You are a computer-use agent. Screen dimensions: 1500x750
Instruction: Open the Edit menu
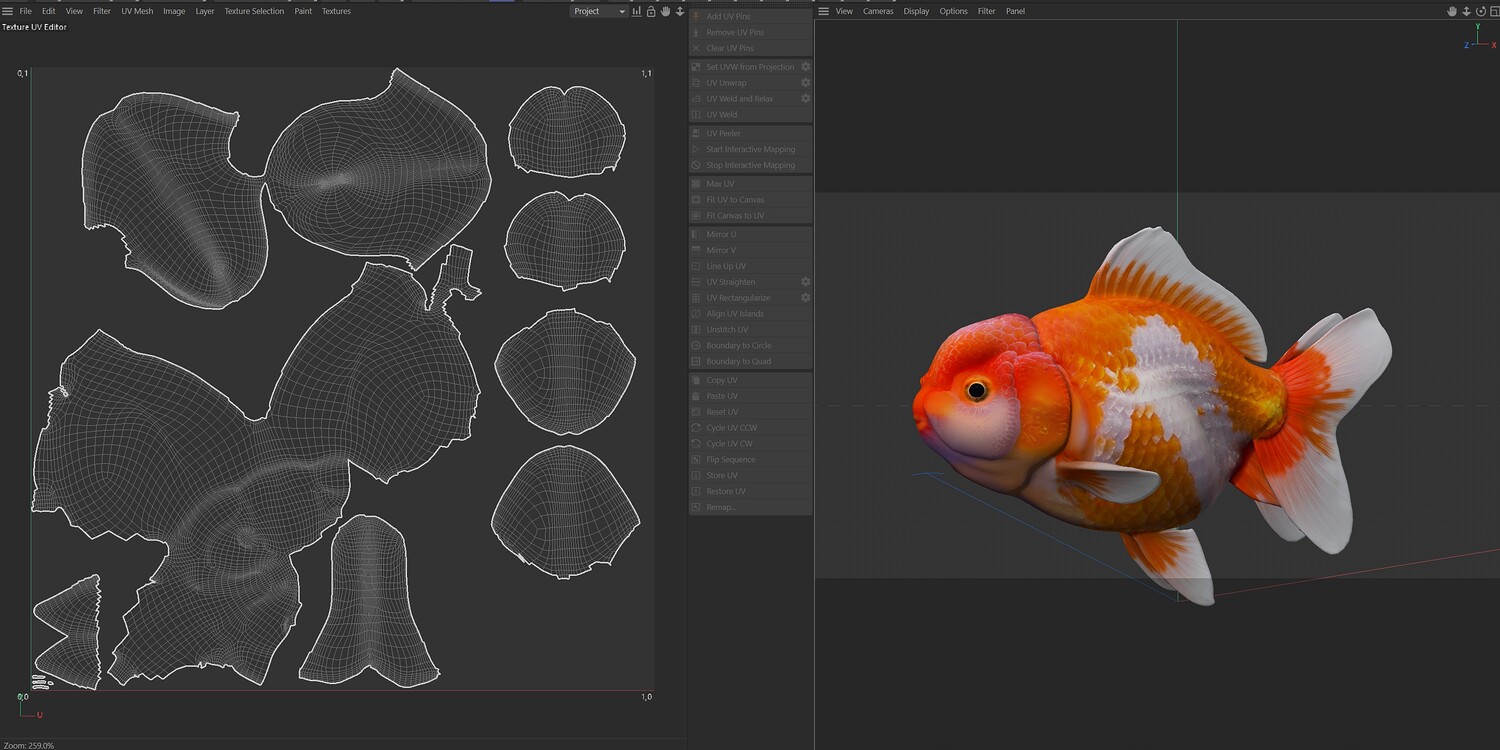[49, 11]
